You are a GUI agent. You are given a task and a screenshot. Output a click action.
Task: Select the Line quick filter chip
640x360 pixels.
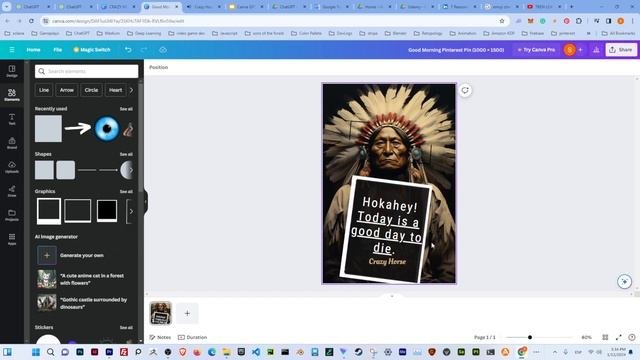(44, 90)
